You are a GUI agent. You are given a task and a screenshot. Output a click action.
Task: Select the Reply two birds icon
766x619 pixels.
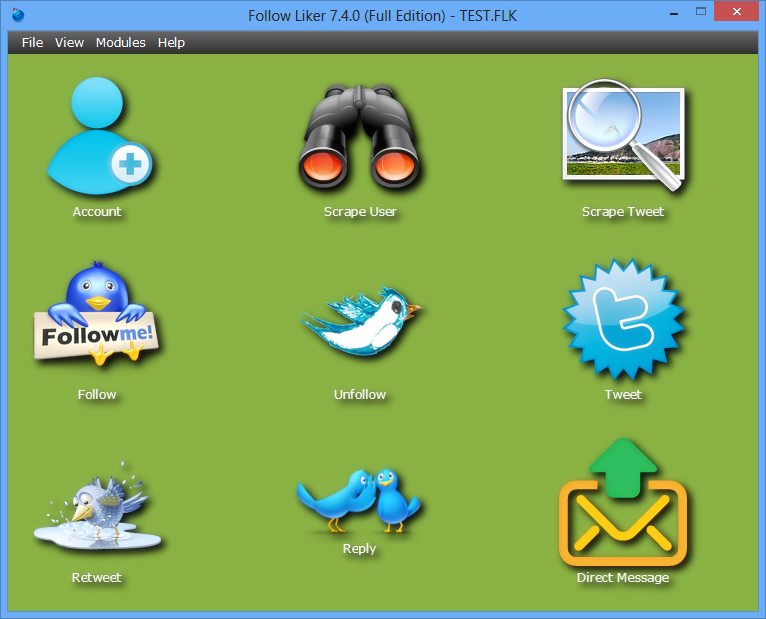pos(359,500)
